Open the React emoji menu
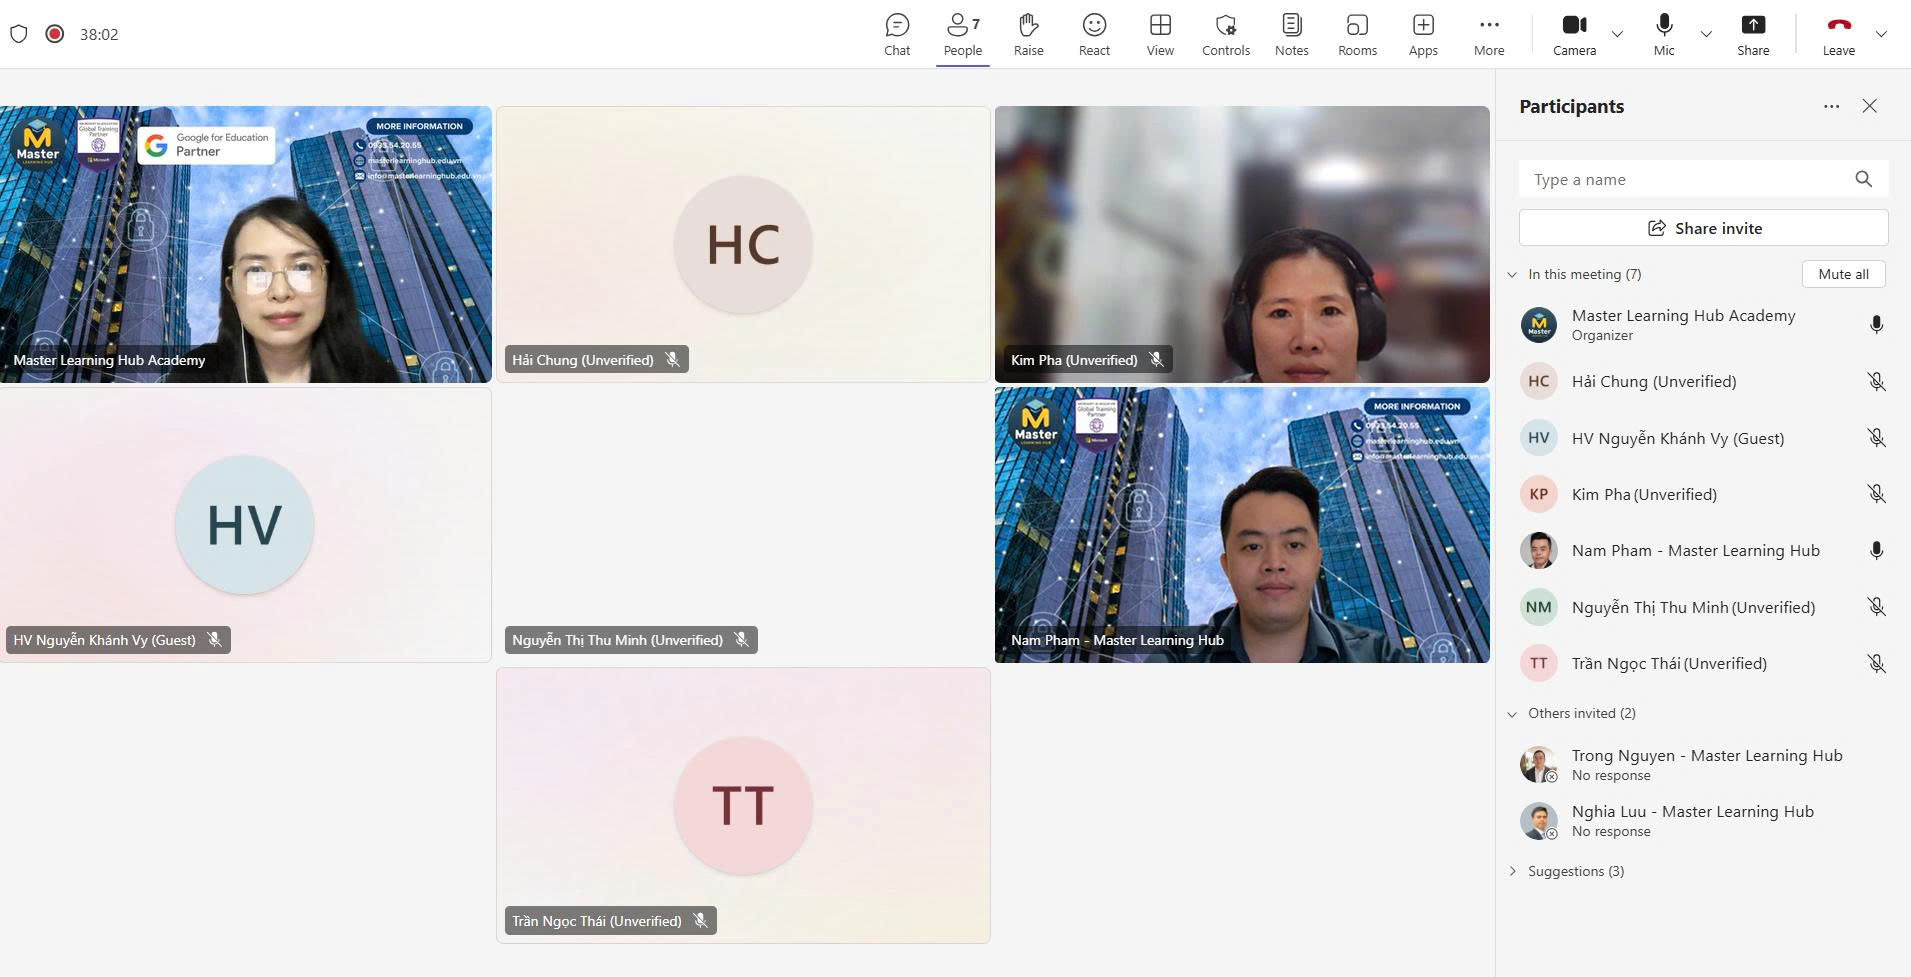The height and width of the screenshot is (977, 1911). coord(1094,34)
